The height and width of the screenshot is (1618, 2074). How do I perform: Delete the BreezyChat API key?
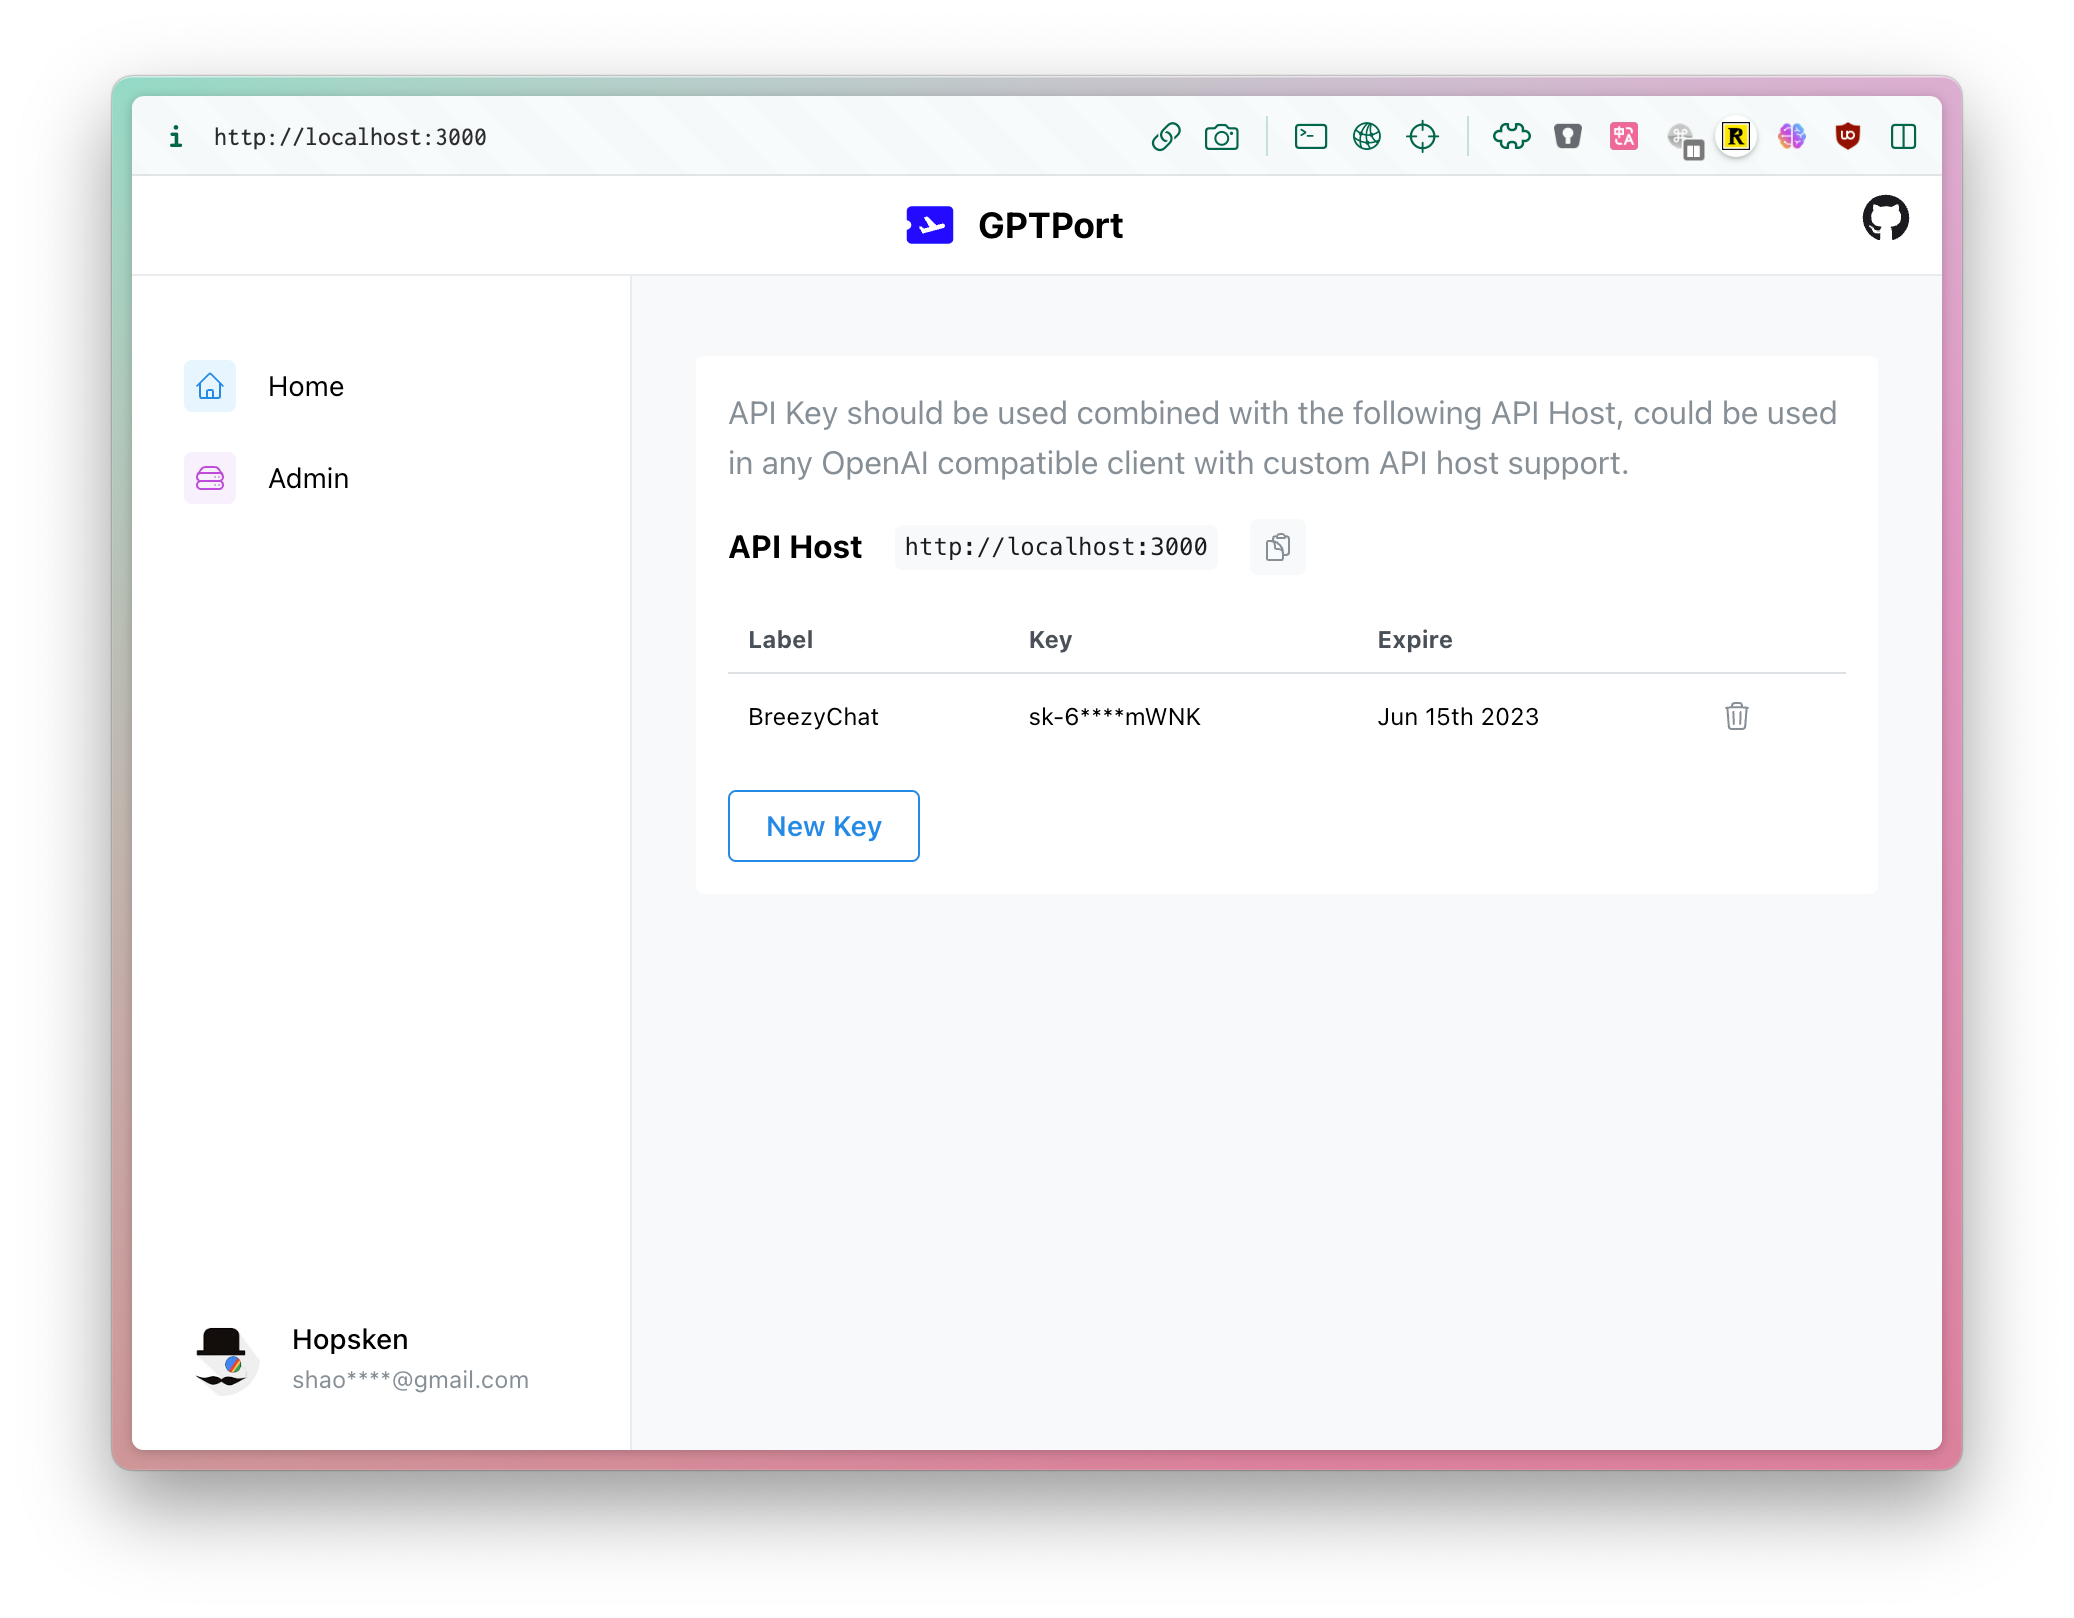(x=1736, y=716)
